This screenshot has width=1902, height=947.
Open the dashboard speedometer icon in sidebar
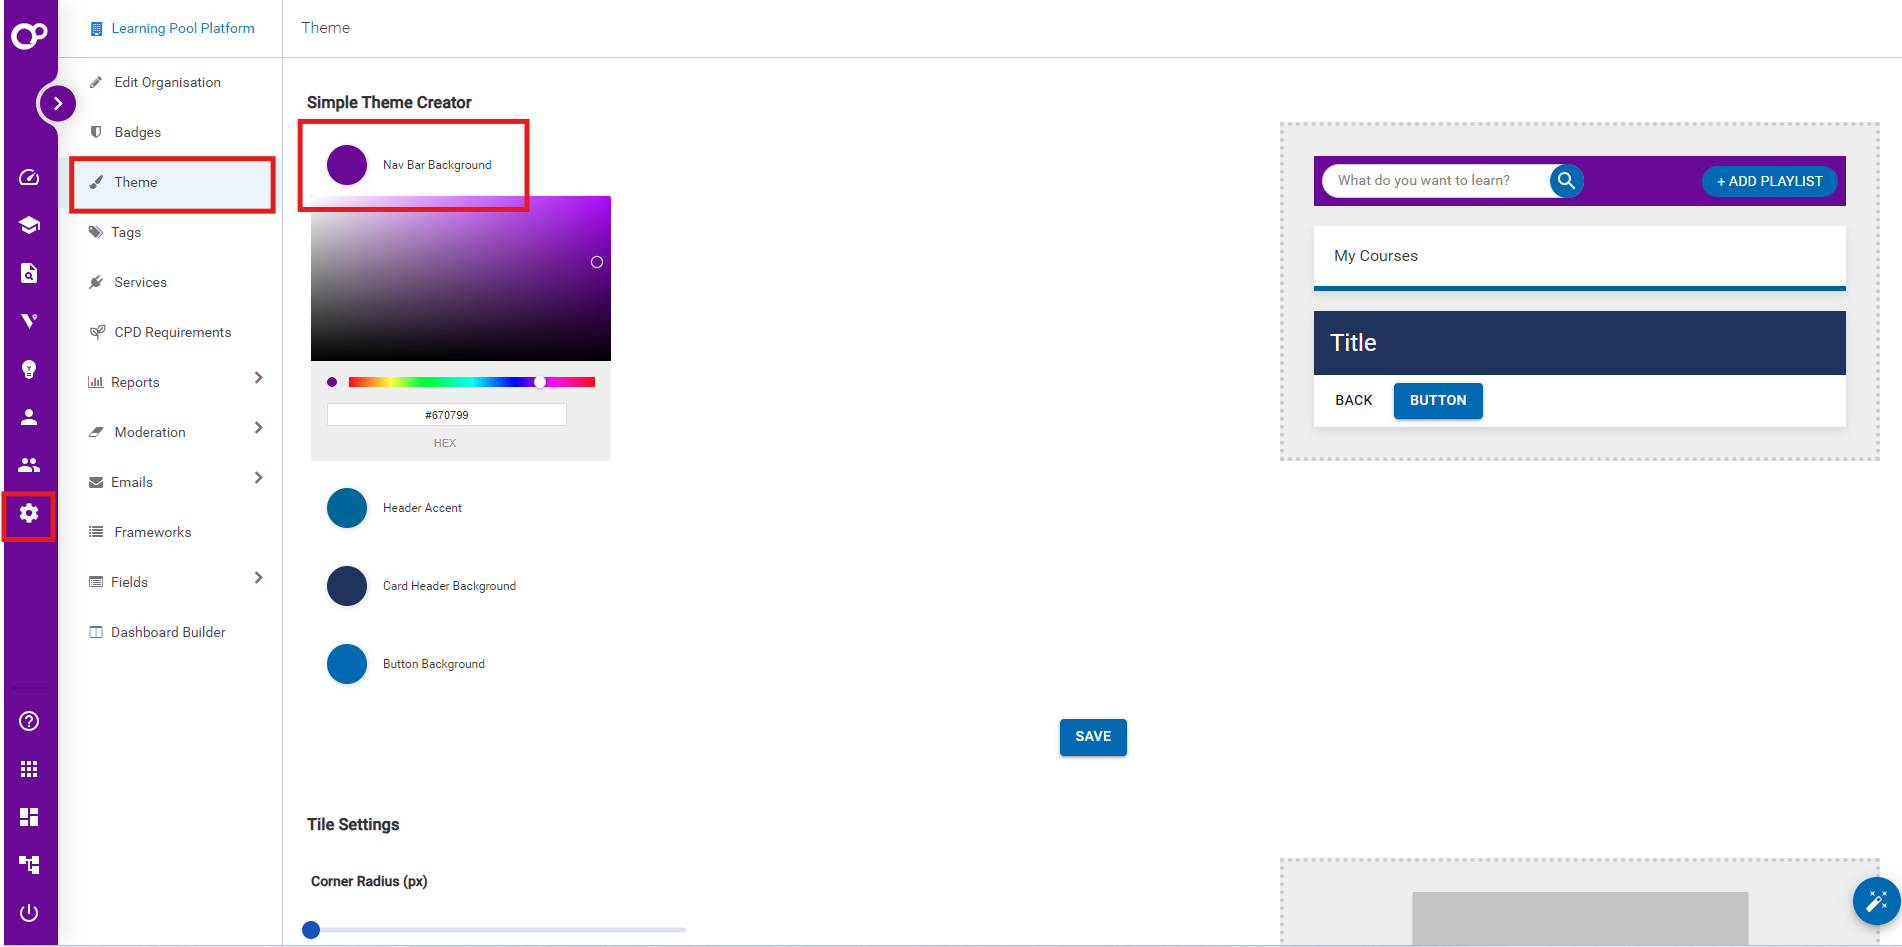coord(29,177)
